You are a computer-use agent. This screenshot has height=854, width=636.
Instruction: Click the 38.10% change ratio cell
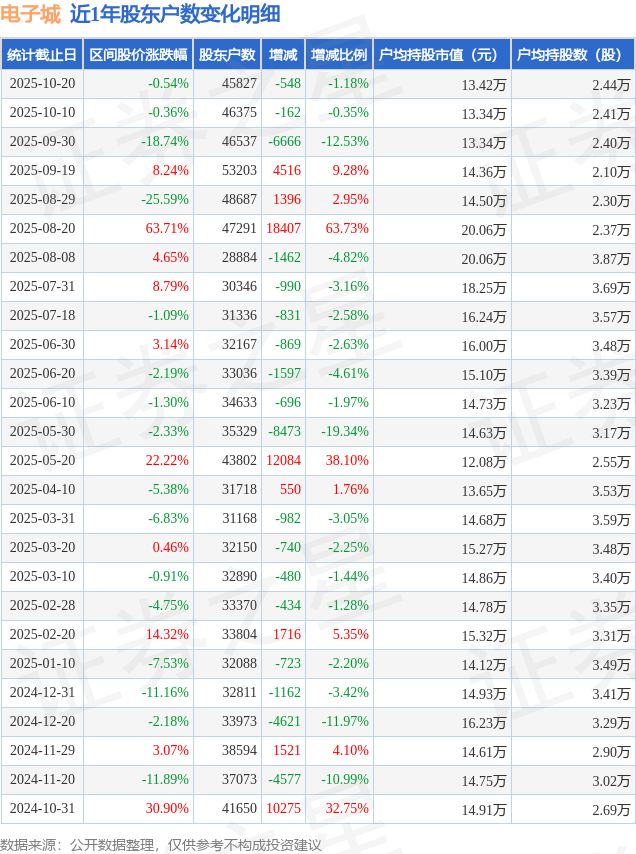[x=347, y=461]
